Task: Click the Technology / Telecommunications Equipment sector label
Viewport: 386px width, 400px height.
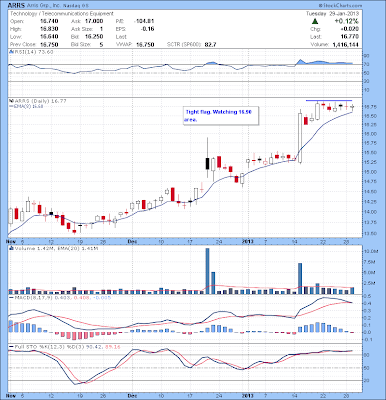Action: click(x=62, y=14)
